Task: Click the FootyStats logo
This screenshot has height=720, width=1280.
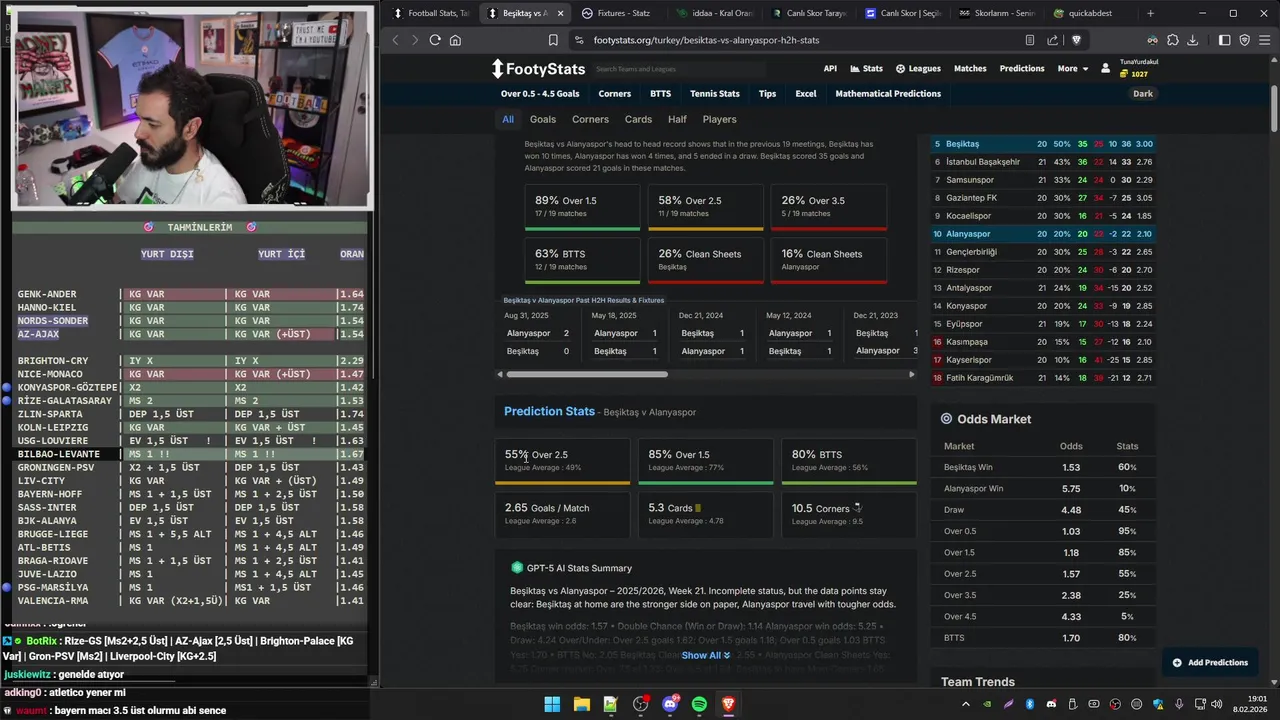Action: pyautogui.click(x=538, y=69)
